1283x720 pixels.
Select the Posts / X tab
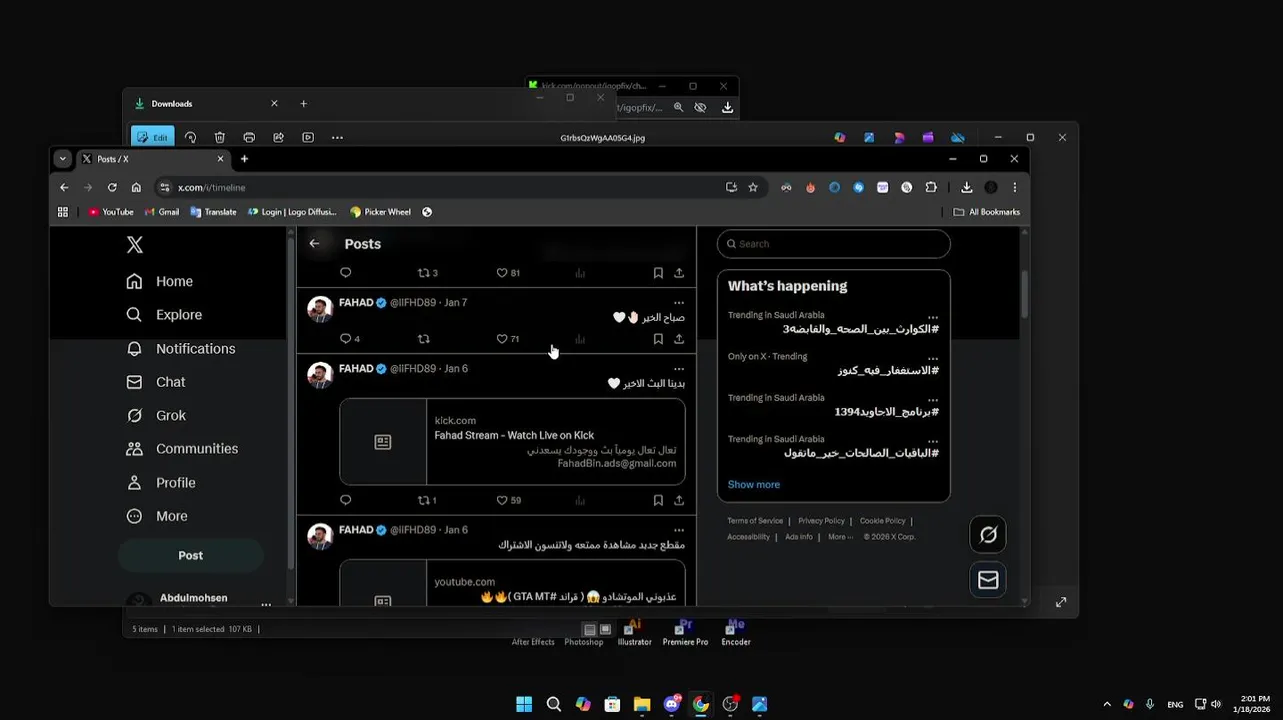152,159
